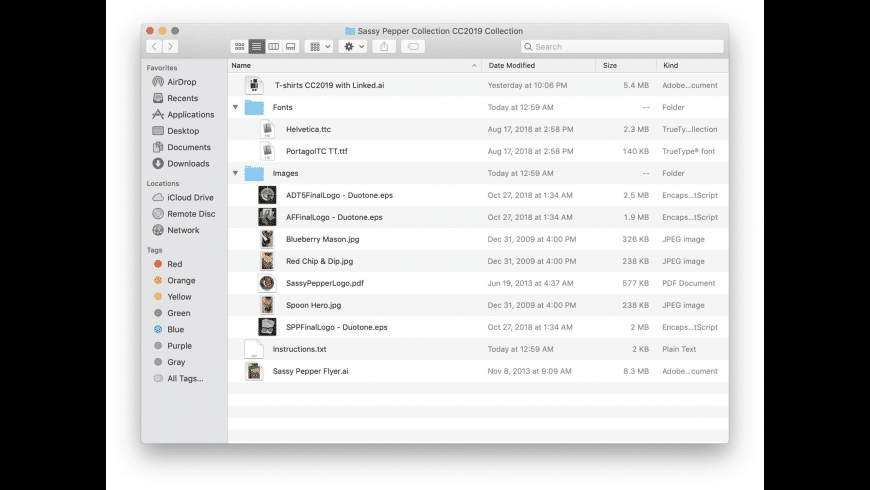The image size is (870, 490).
Task: Switch to column view in toolbar
Action: (274, 46)
